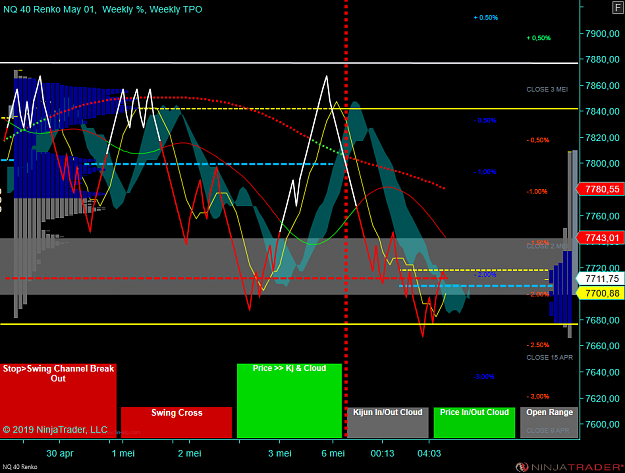
Task: Select the 7711,75 current price marker
Action: click(601, 279)
